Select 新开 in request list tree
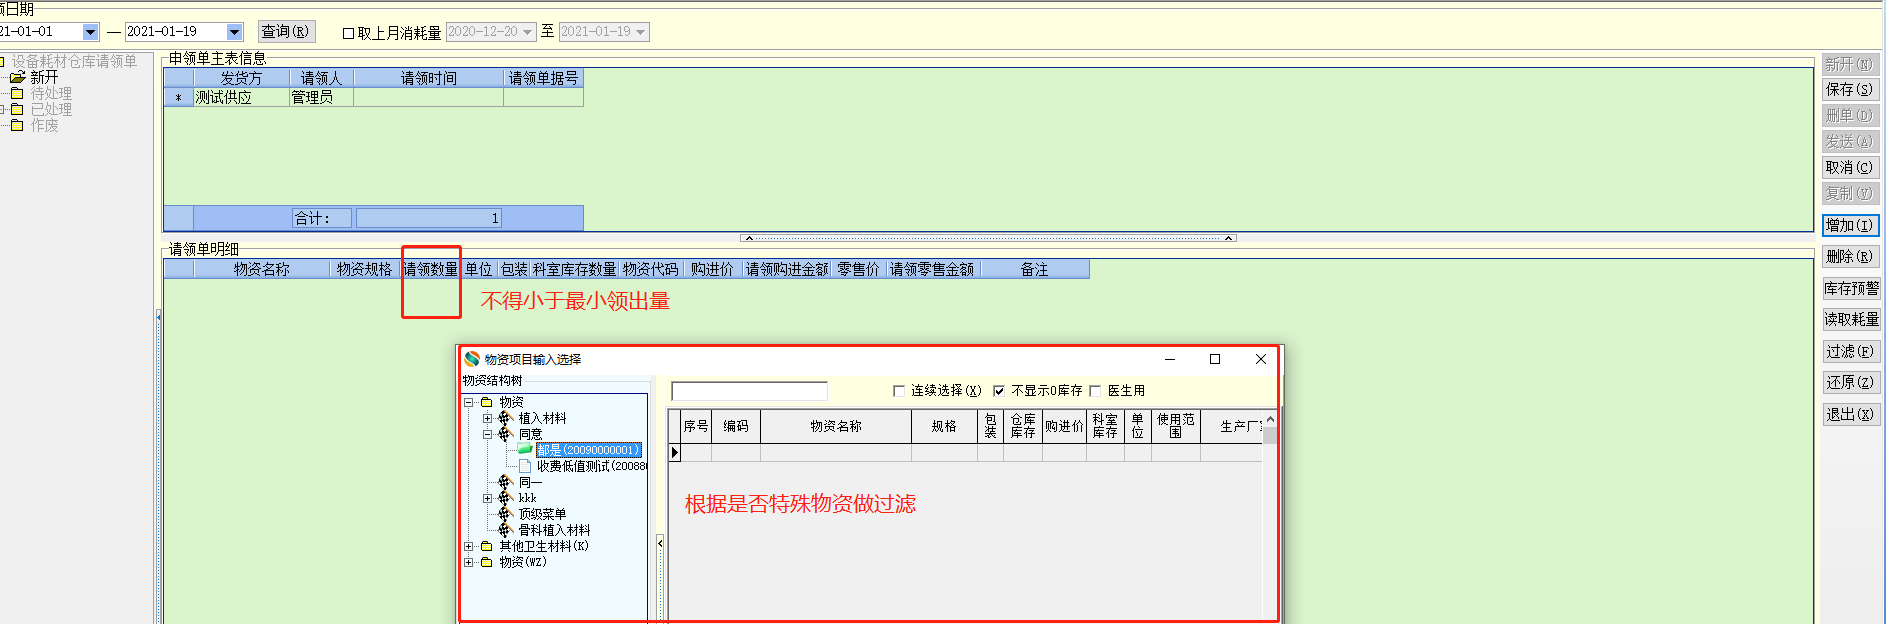The height and width of the screenshot is (624, 1886). 44,77
